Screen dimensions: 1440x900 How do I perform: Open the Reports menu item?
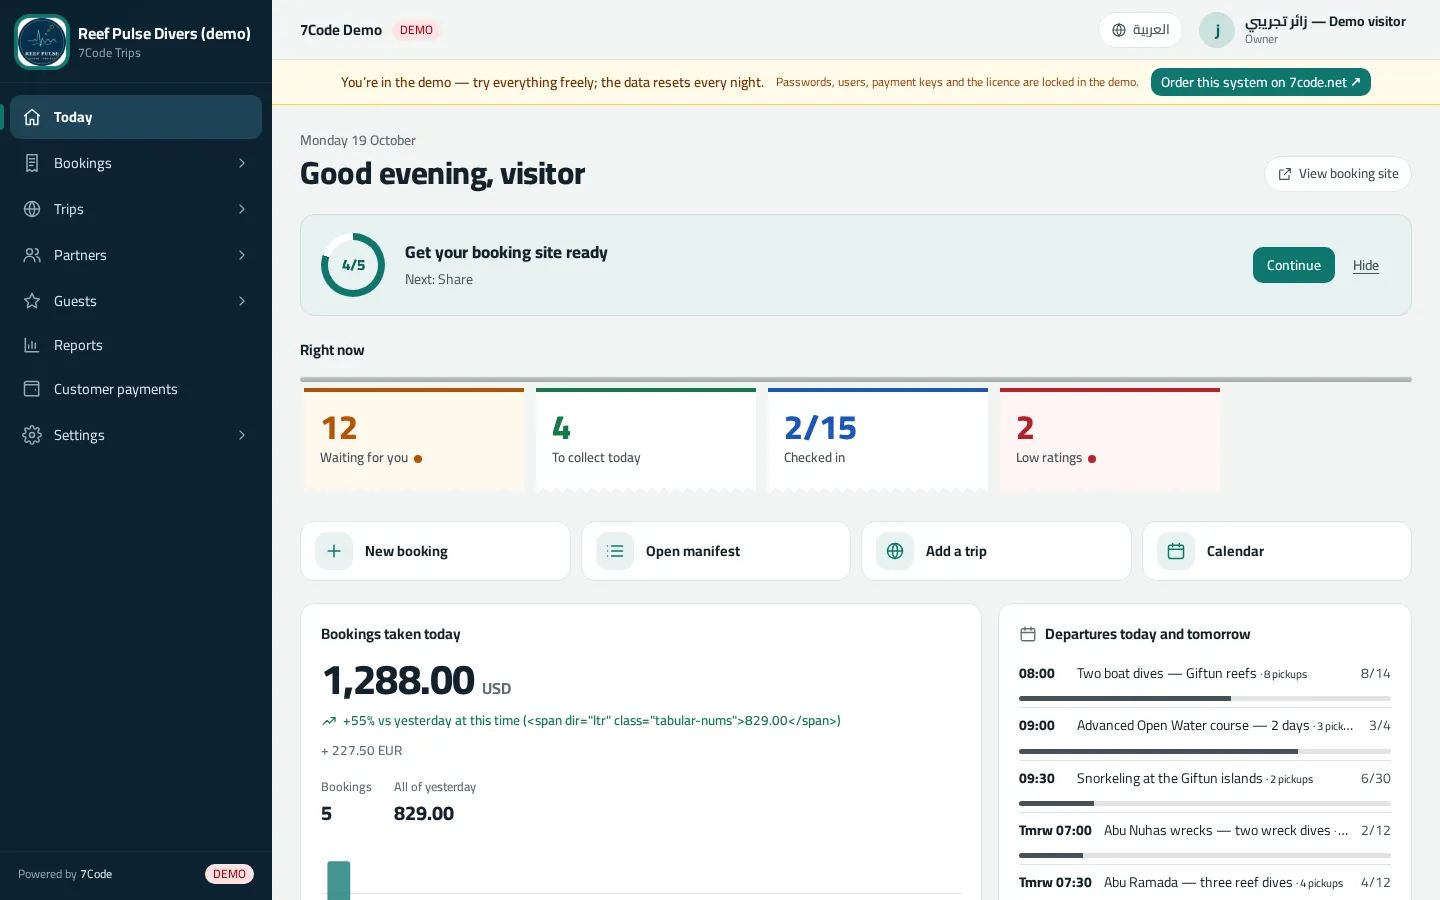[136, 345]
